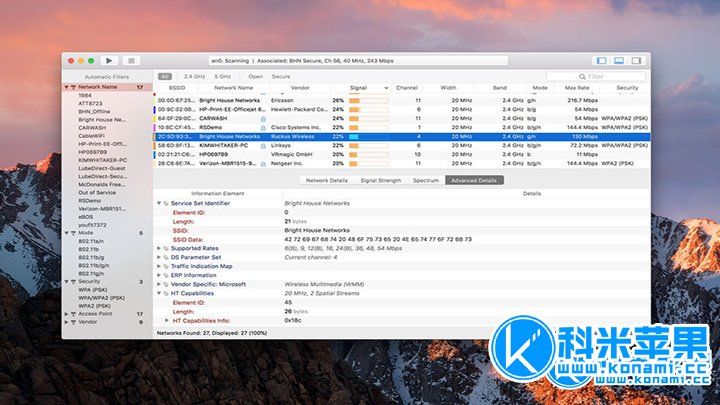Click the lock icon on KIMWHITAKER-PC row

click(x=263, y=146)
